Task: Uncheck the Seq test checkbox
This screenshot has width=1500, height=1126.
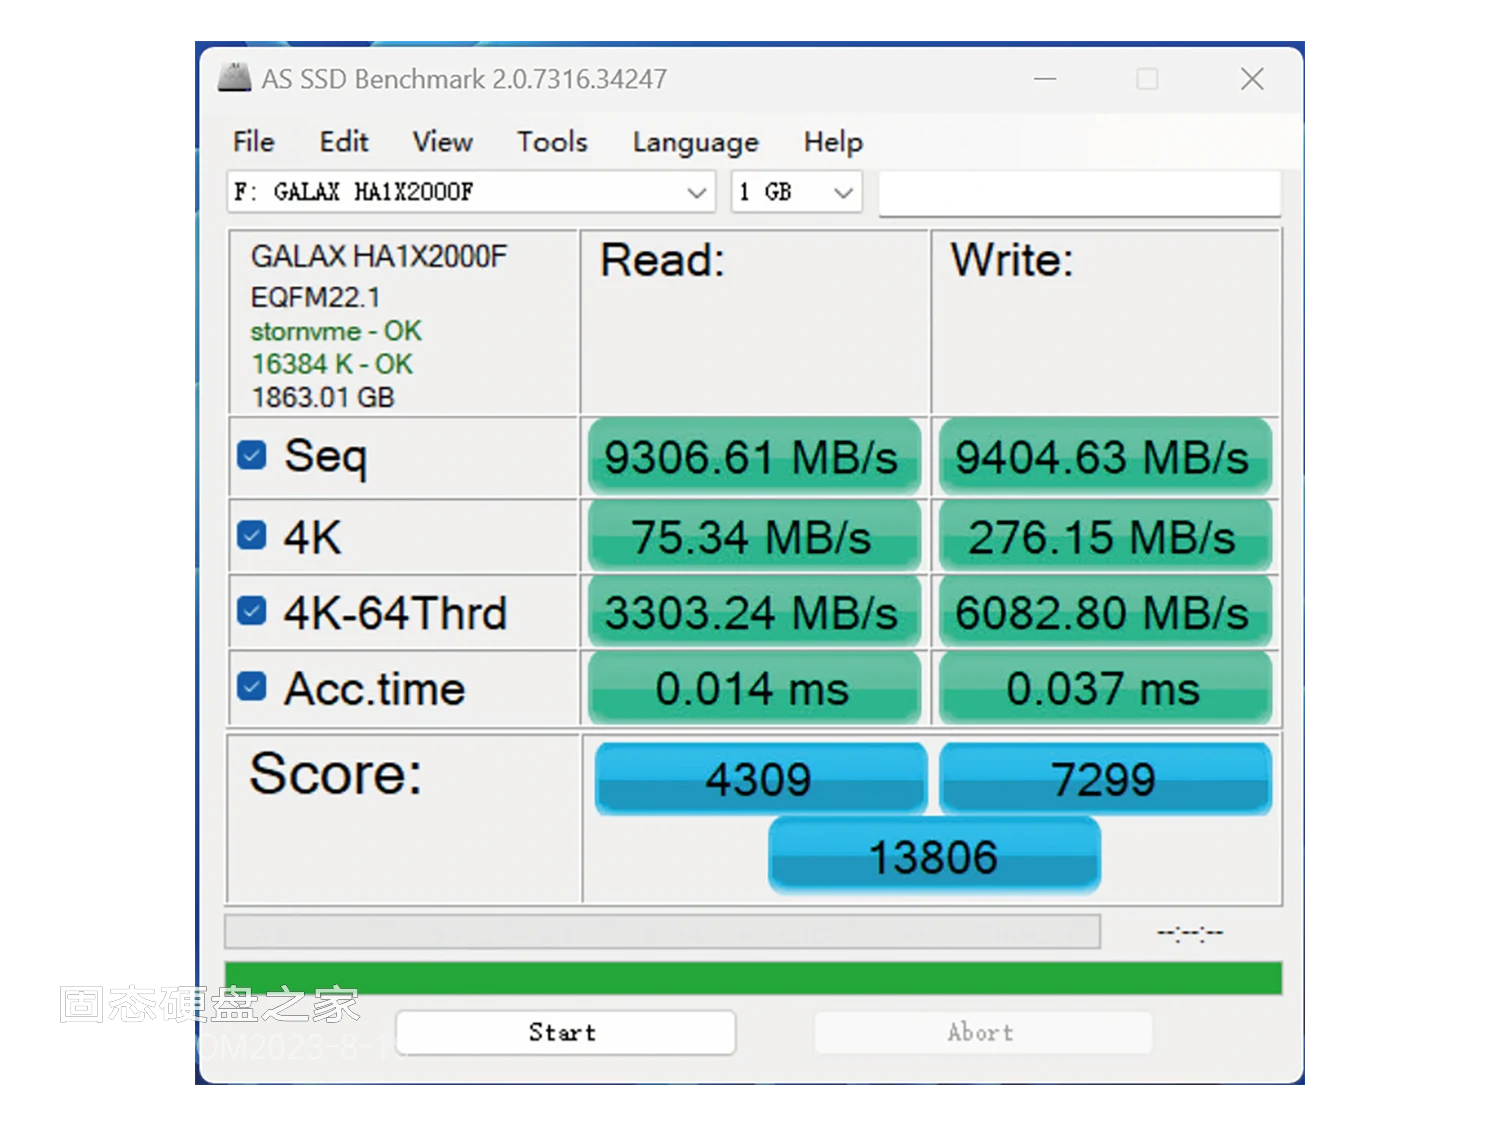Action: point(252,456)
